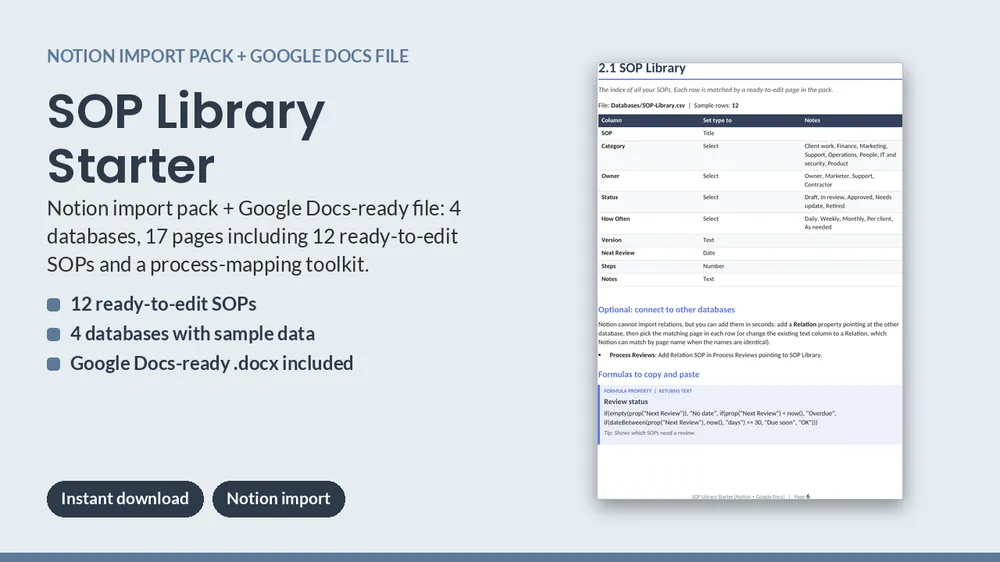This screenshot has height=562, width=1000.
Task: Click the 'Steps' row label in table
Action: tap(608, 266)
